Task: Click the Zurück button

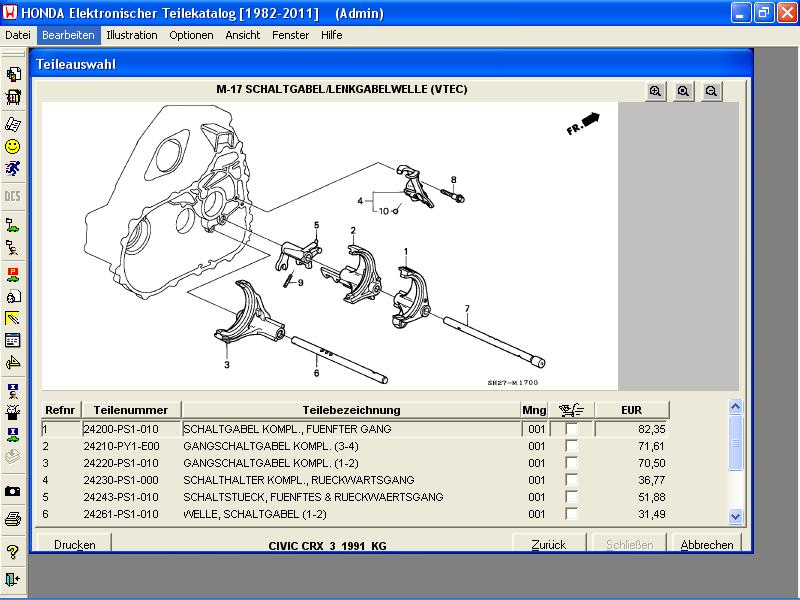Action: tap(549, 544)
